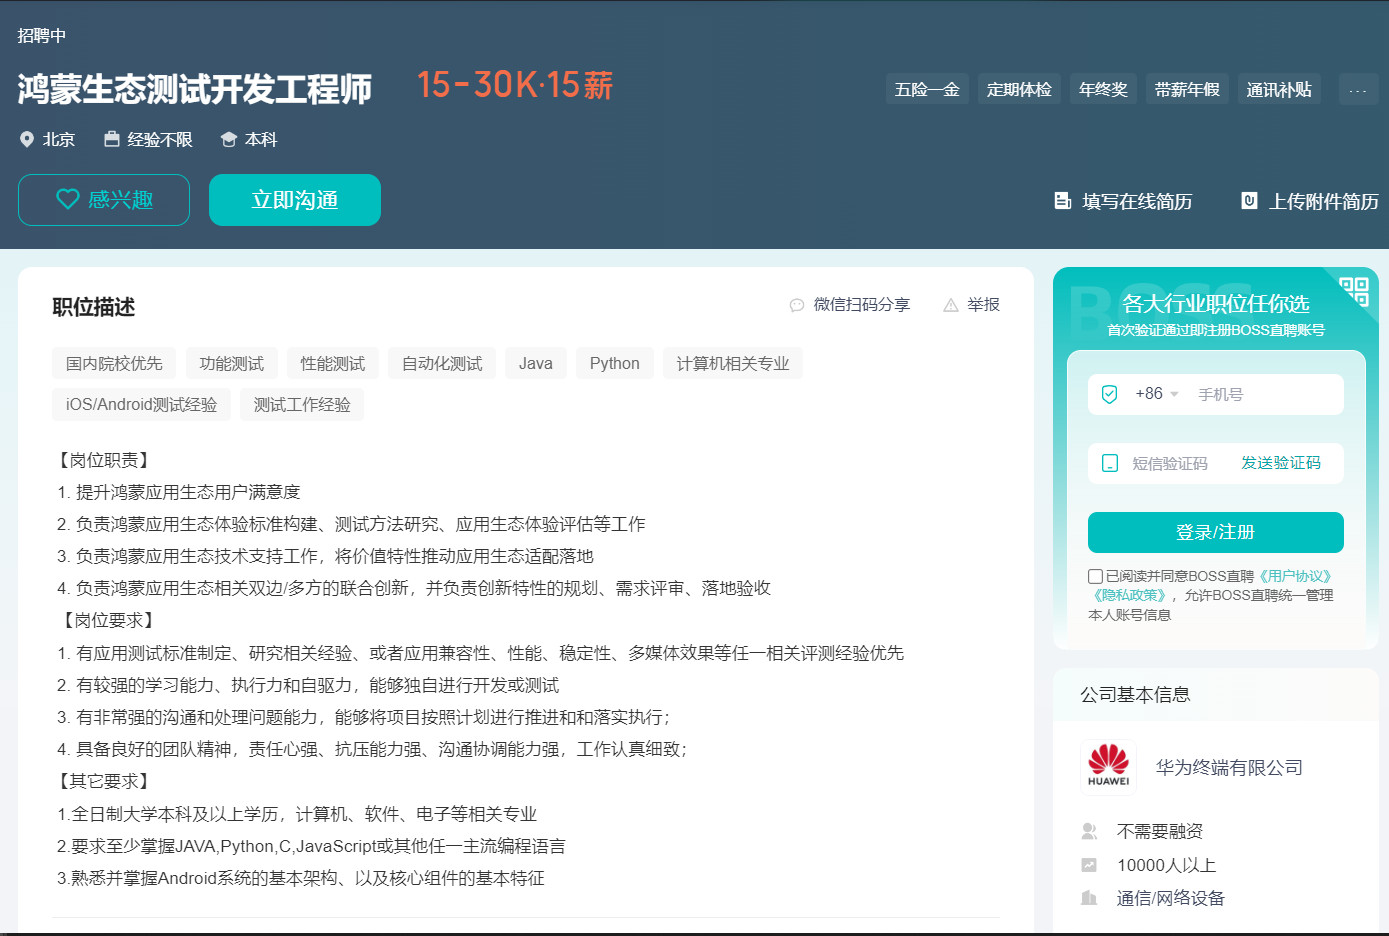Click the shield icon in phone field
The image size is (1389, 936).
tap(1109, 394)
